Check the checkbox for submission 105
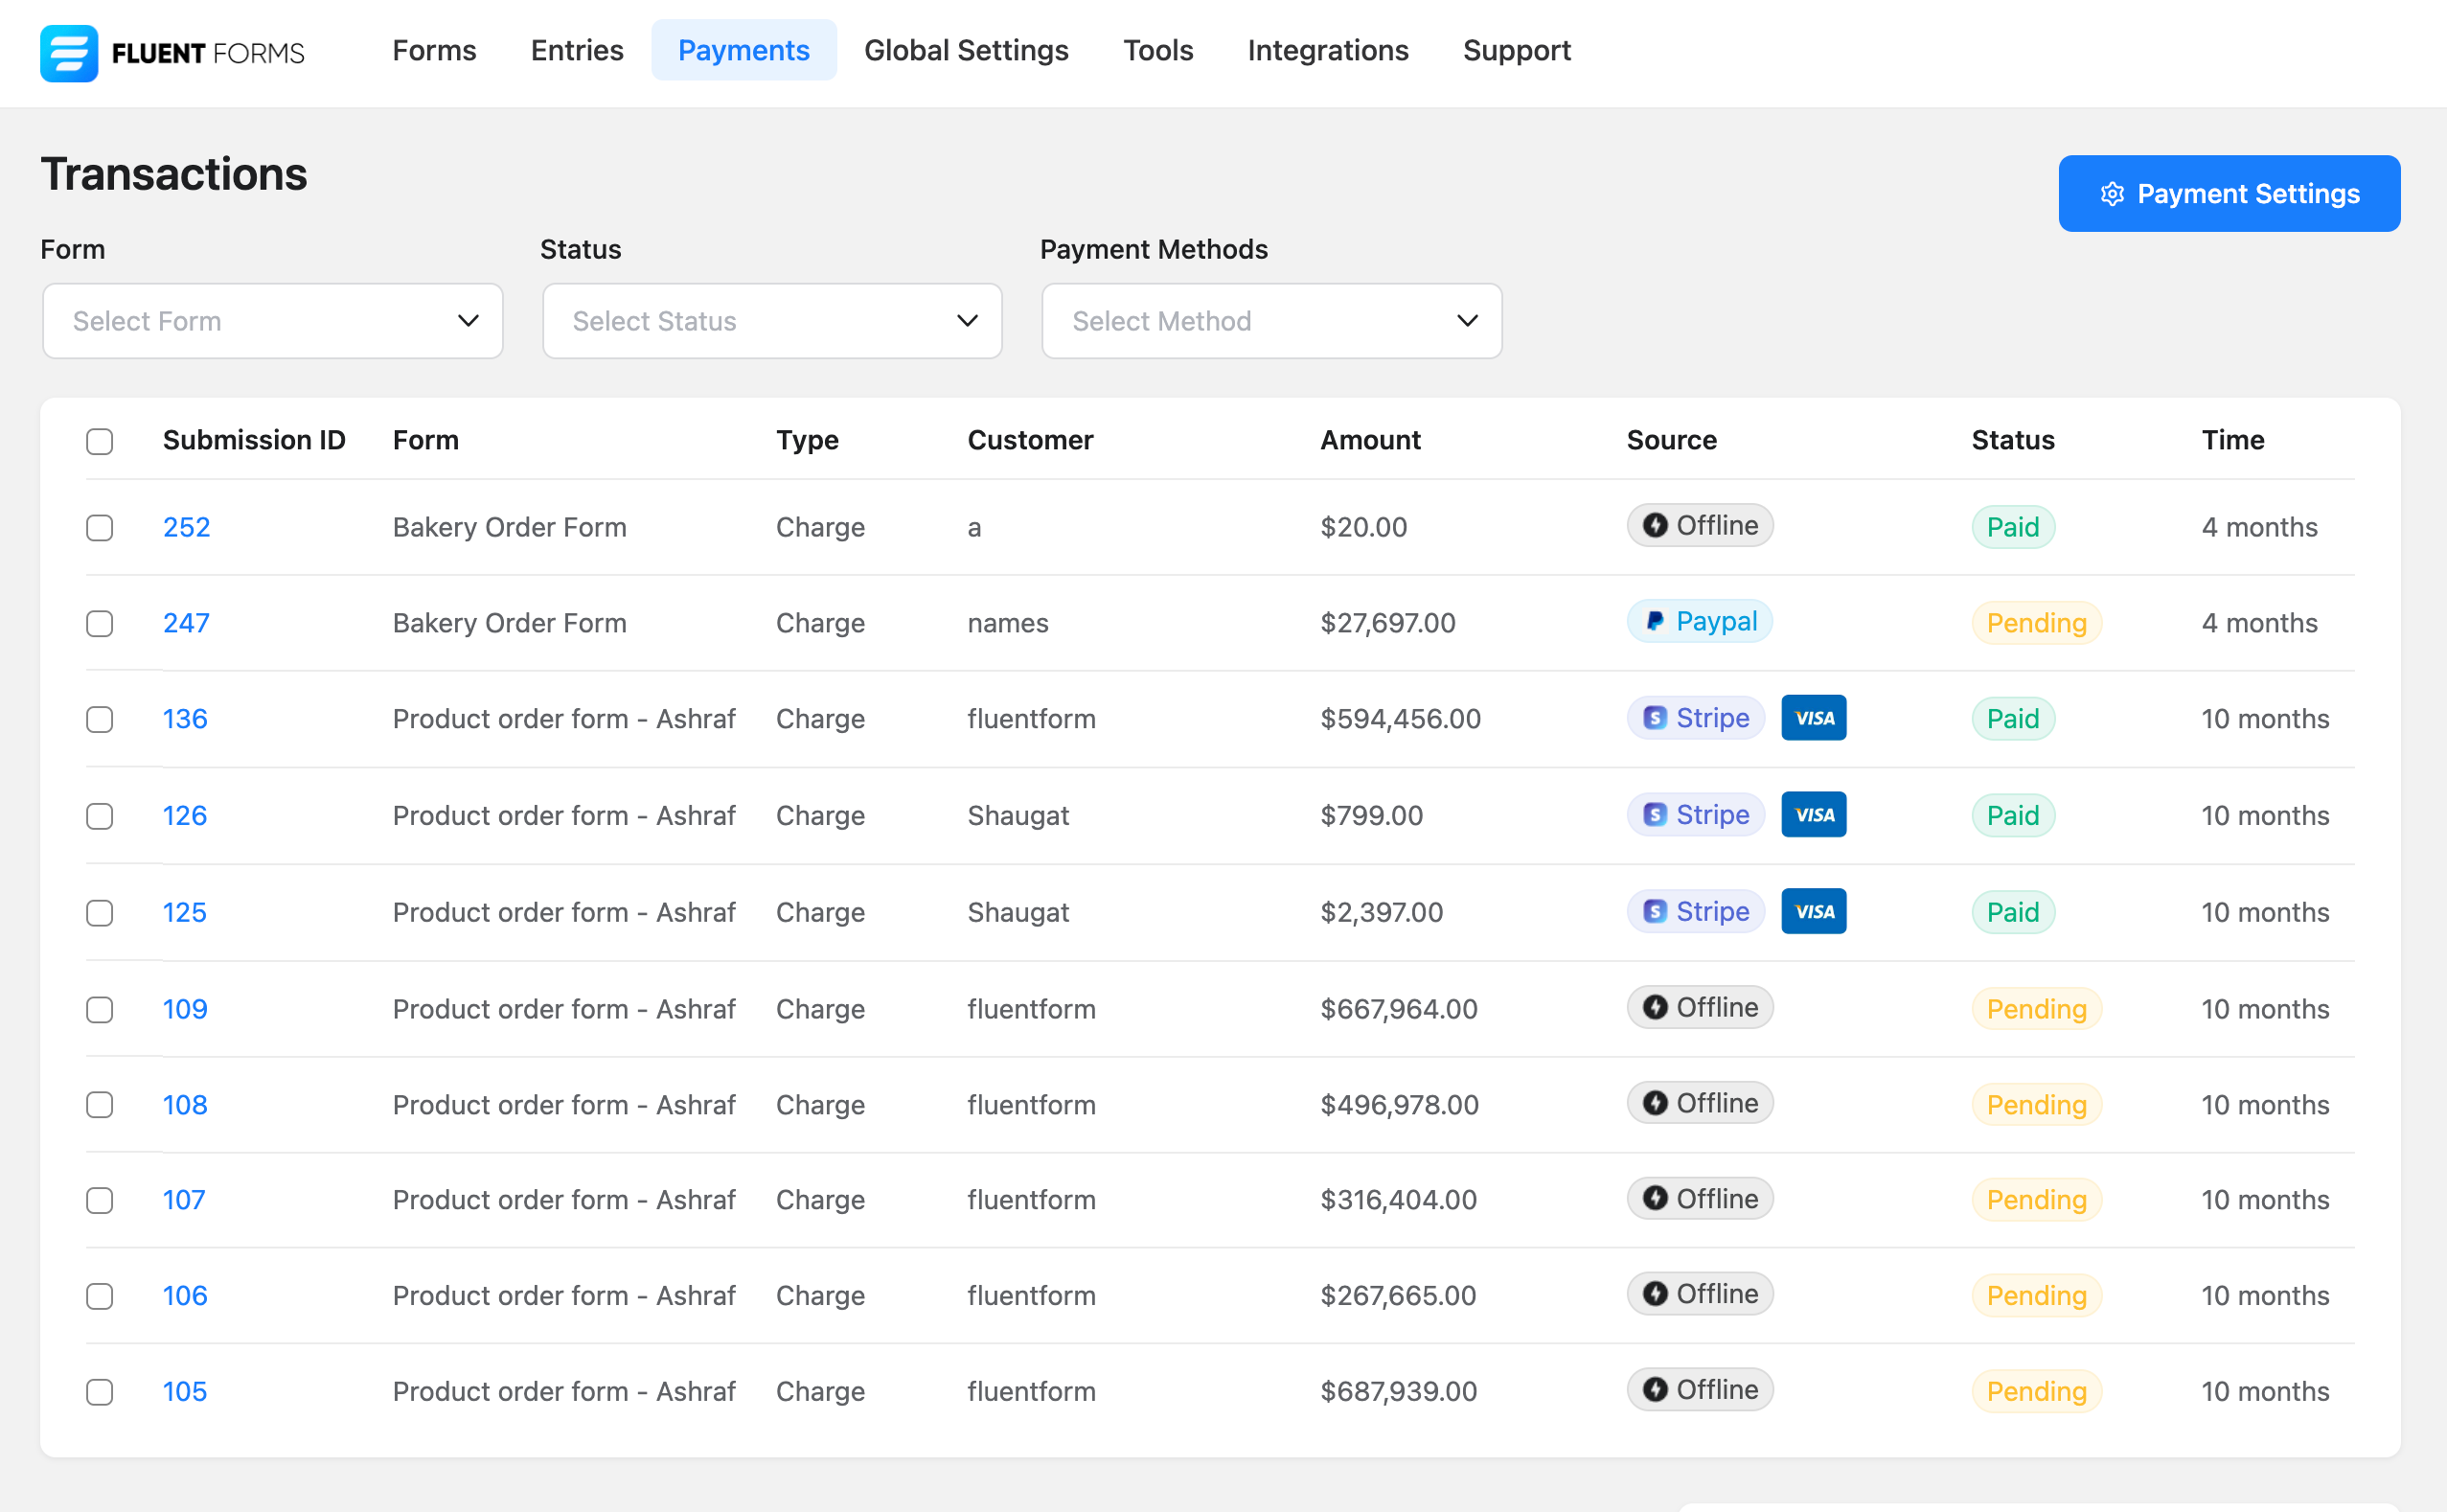2447x1512 pixels. coord(99,1392)
